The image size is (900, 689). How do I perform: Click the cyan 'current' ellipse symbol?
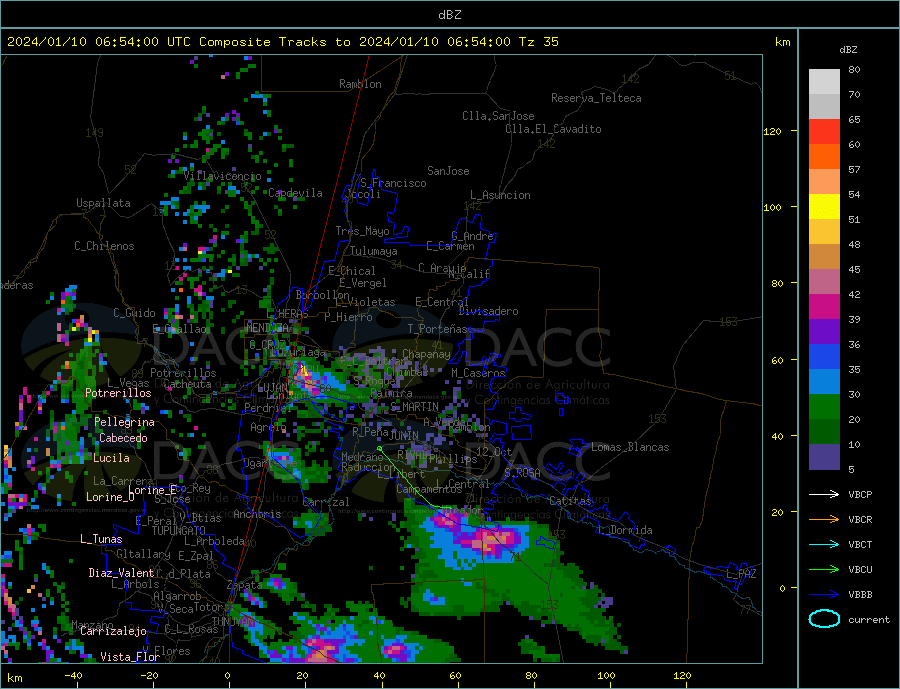(824, 619)
